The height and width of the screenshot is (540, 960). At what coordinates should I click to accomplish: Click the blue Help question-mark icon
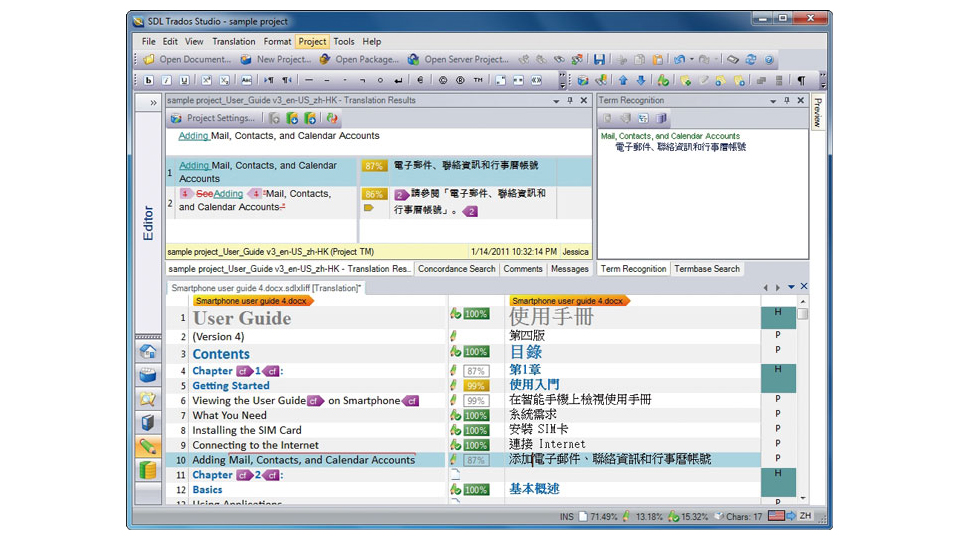pos(769,60)
